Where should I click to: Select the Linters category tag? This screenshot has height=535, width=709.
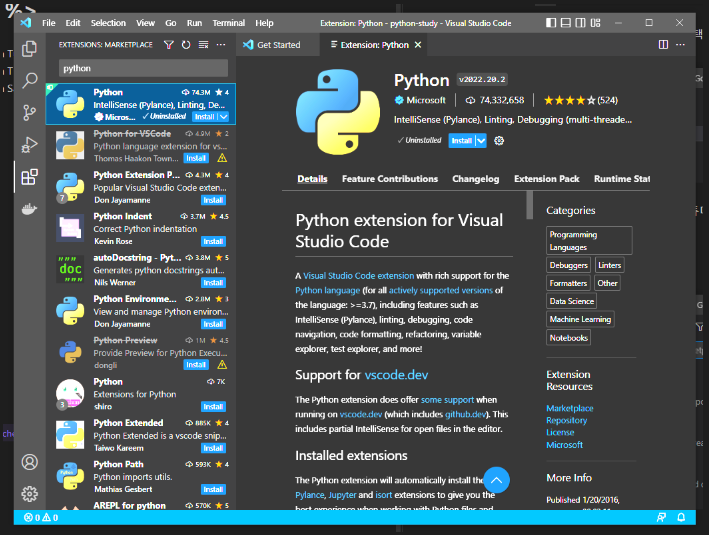tap(609, 265)
